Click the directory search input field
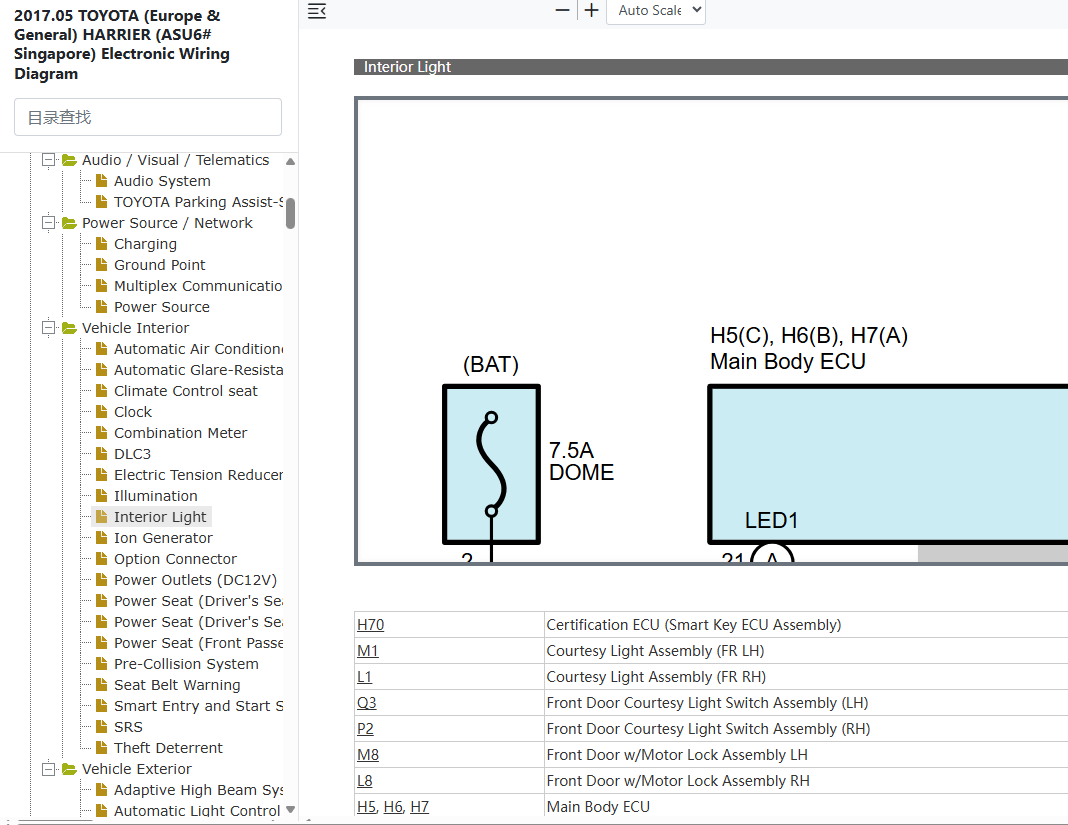The image size is (1068, 825). click(x=148, y=117)
